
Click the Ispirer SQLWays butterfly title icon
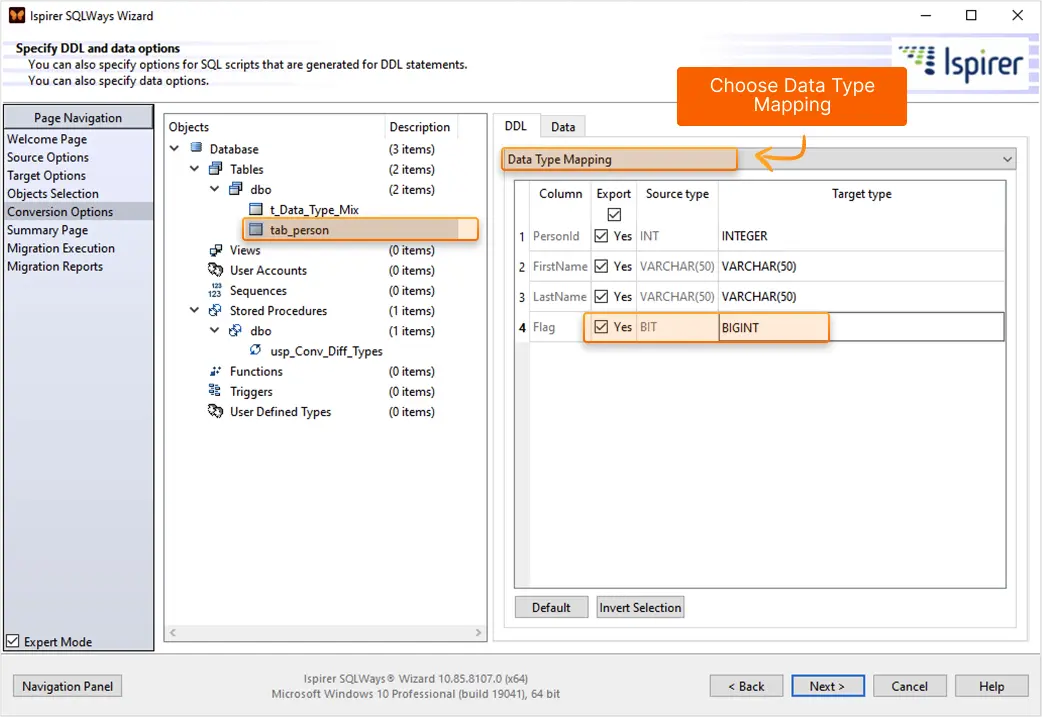(x=17, y=15)
